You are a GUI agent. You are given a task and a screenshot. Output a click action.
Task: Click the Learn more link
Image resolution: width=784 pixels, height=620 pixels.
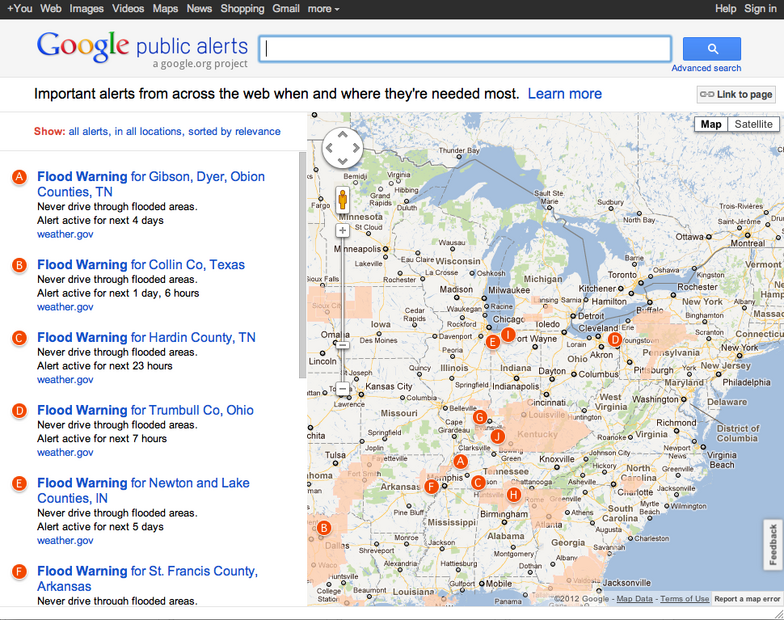pyautogui.click(x=564, y=94)
